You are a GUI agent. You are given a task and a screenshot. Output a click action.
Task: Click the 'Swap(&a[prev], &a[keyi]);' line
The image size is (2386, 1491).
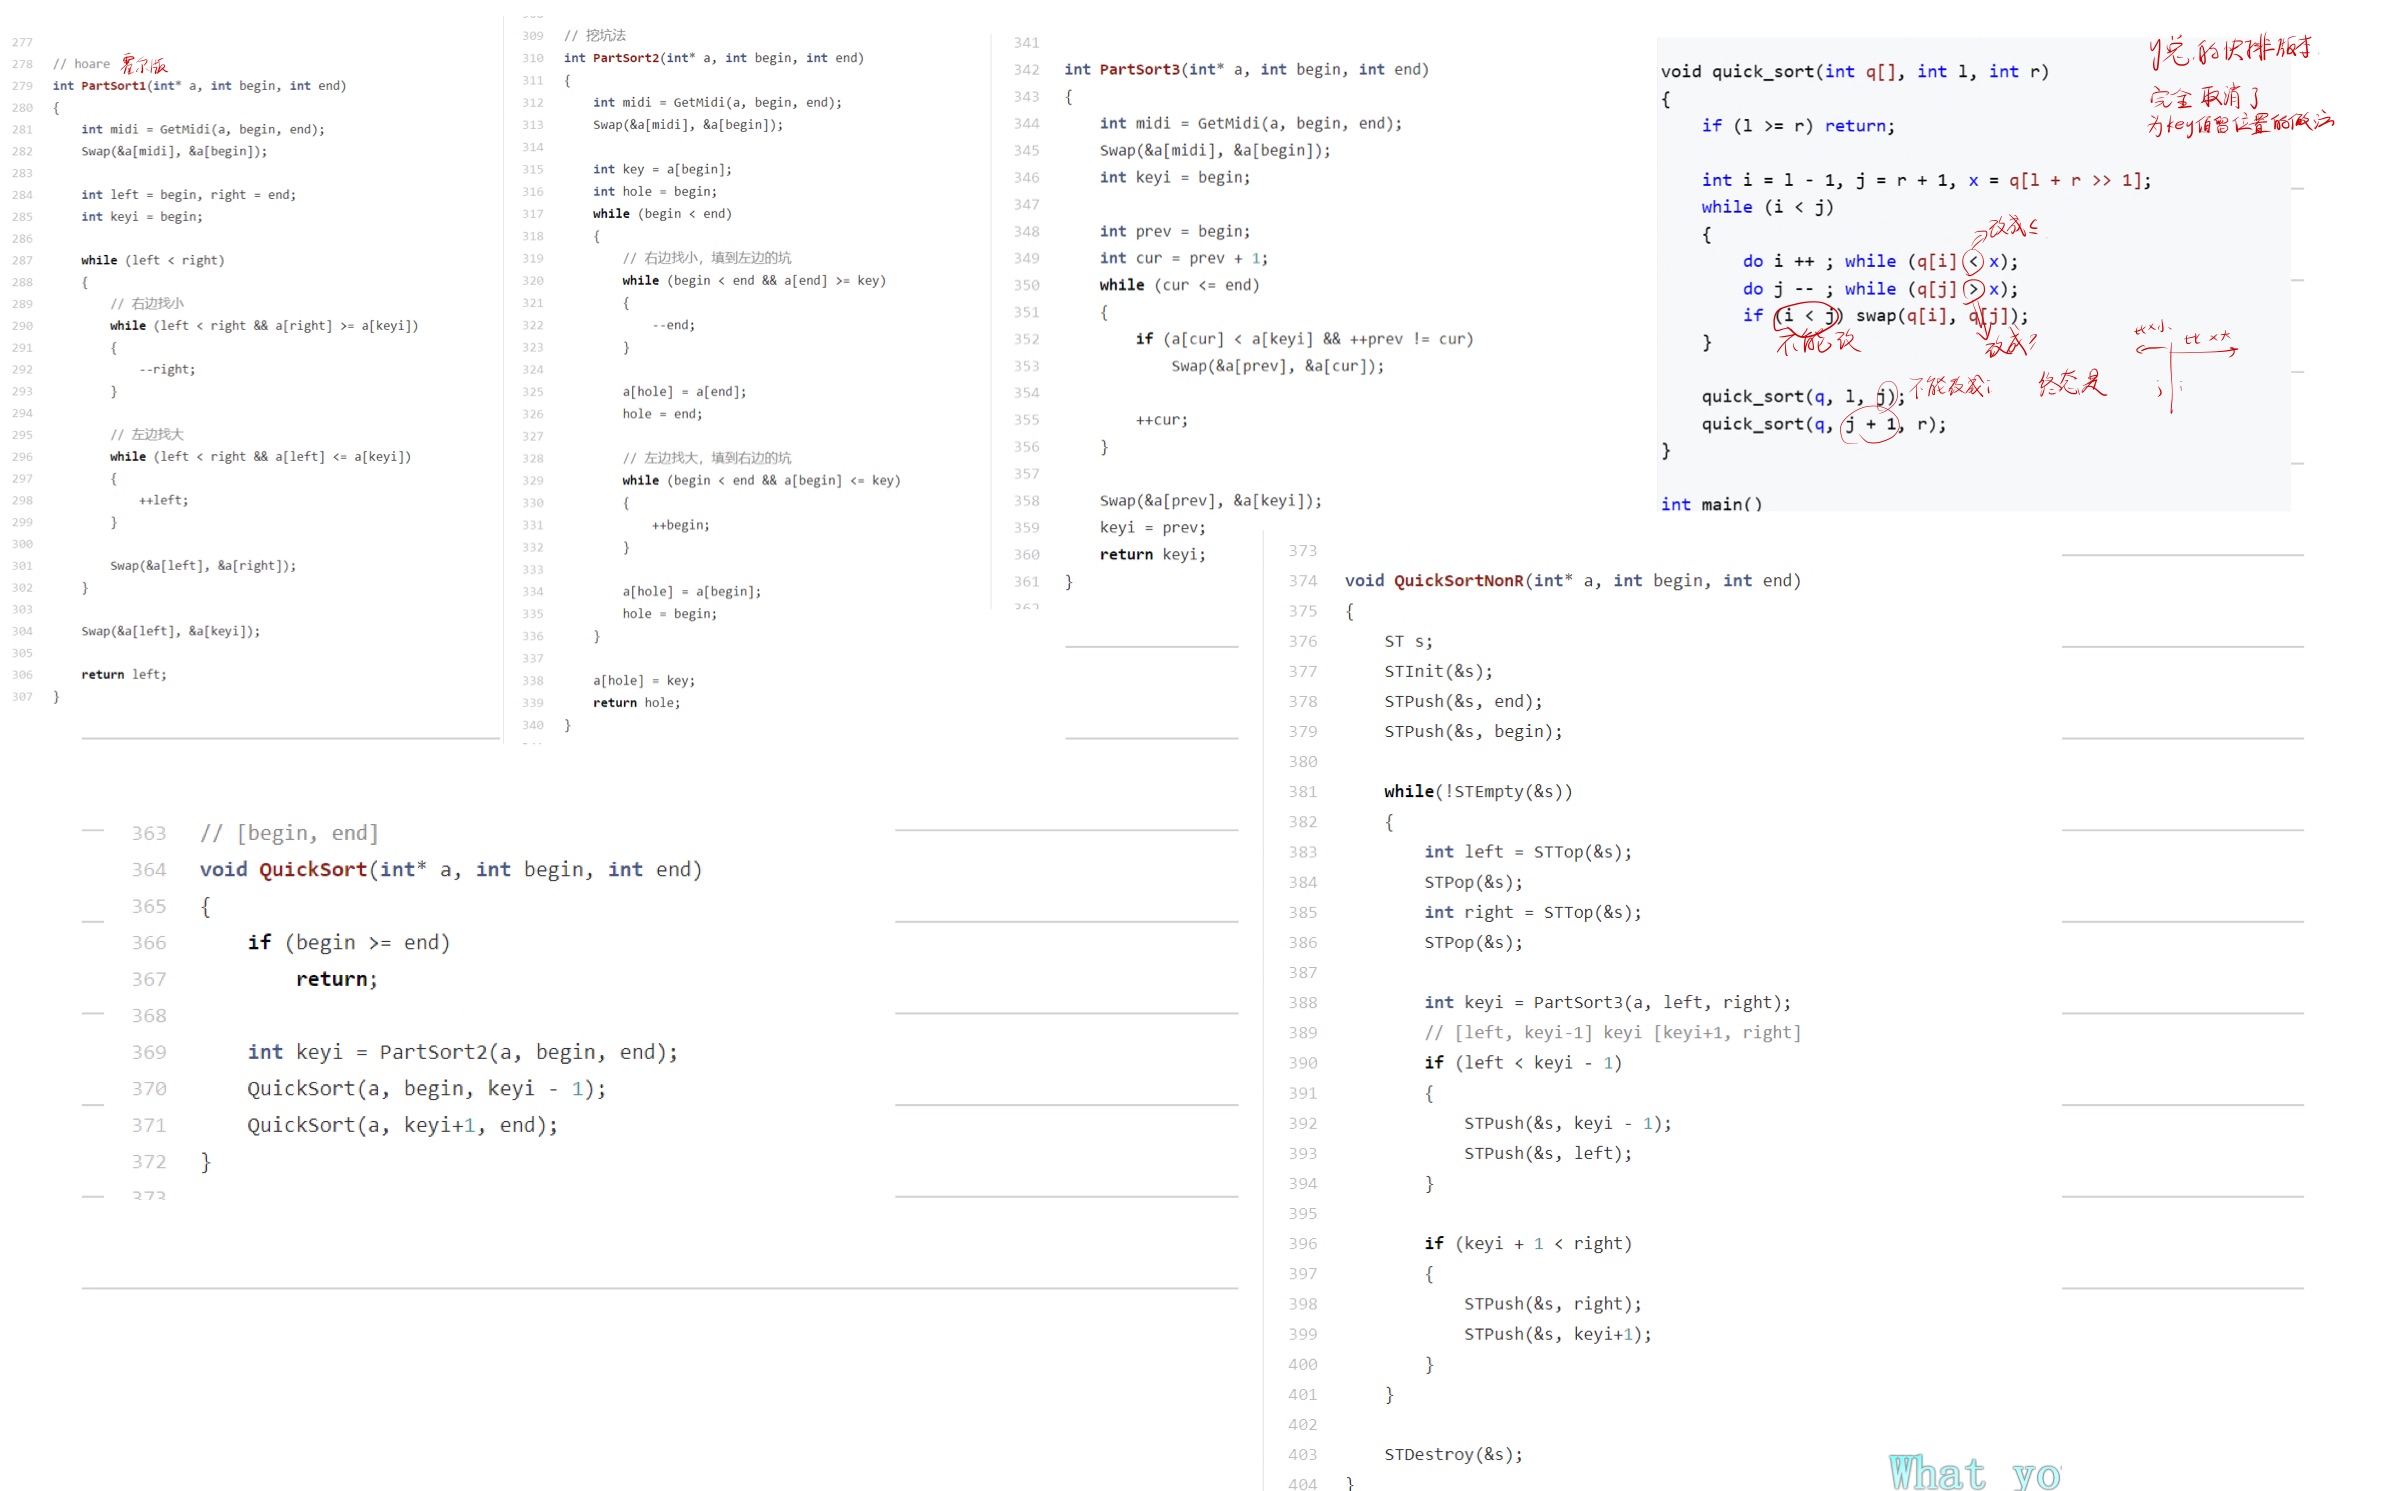1209,501
